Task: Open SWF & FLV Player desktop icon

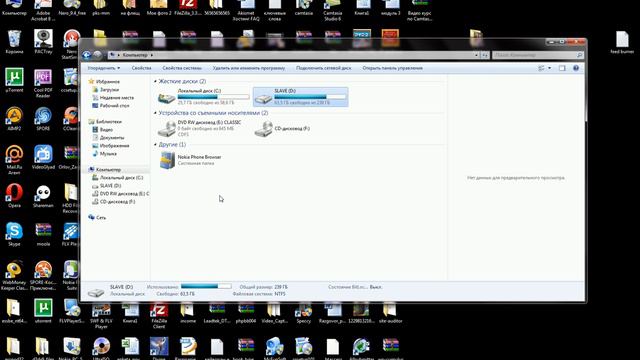Action: coord(101,316)
